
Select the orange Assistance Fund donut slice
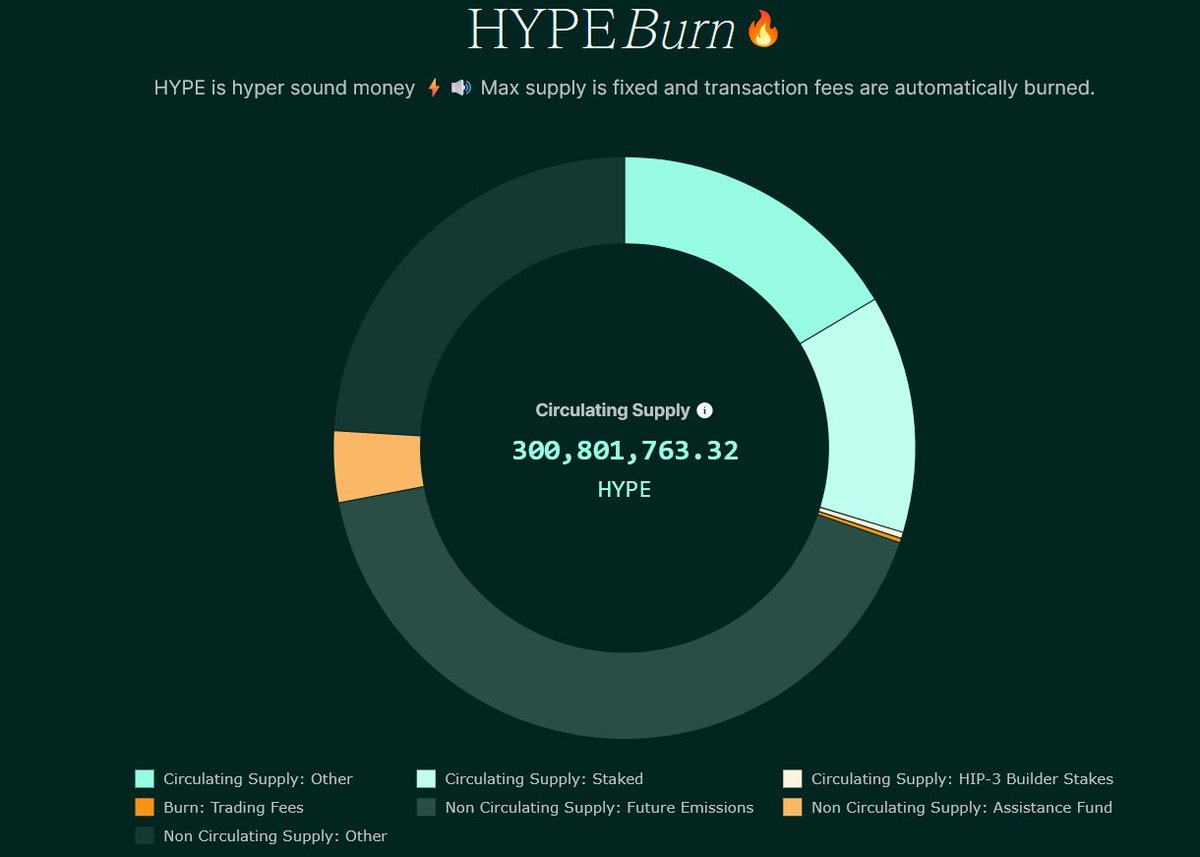tap(377, 466)
